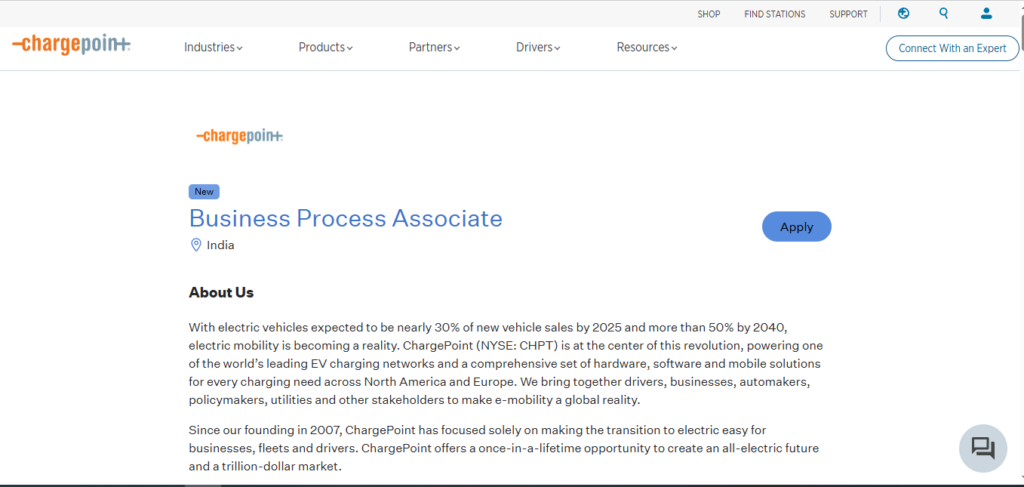The image size is (1024, 487).
Task: Expand the Drivers menu
Action: point(538,47)
